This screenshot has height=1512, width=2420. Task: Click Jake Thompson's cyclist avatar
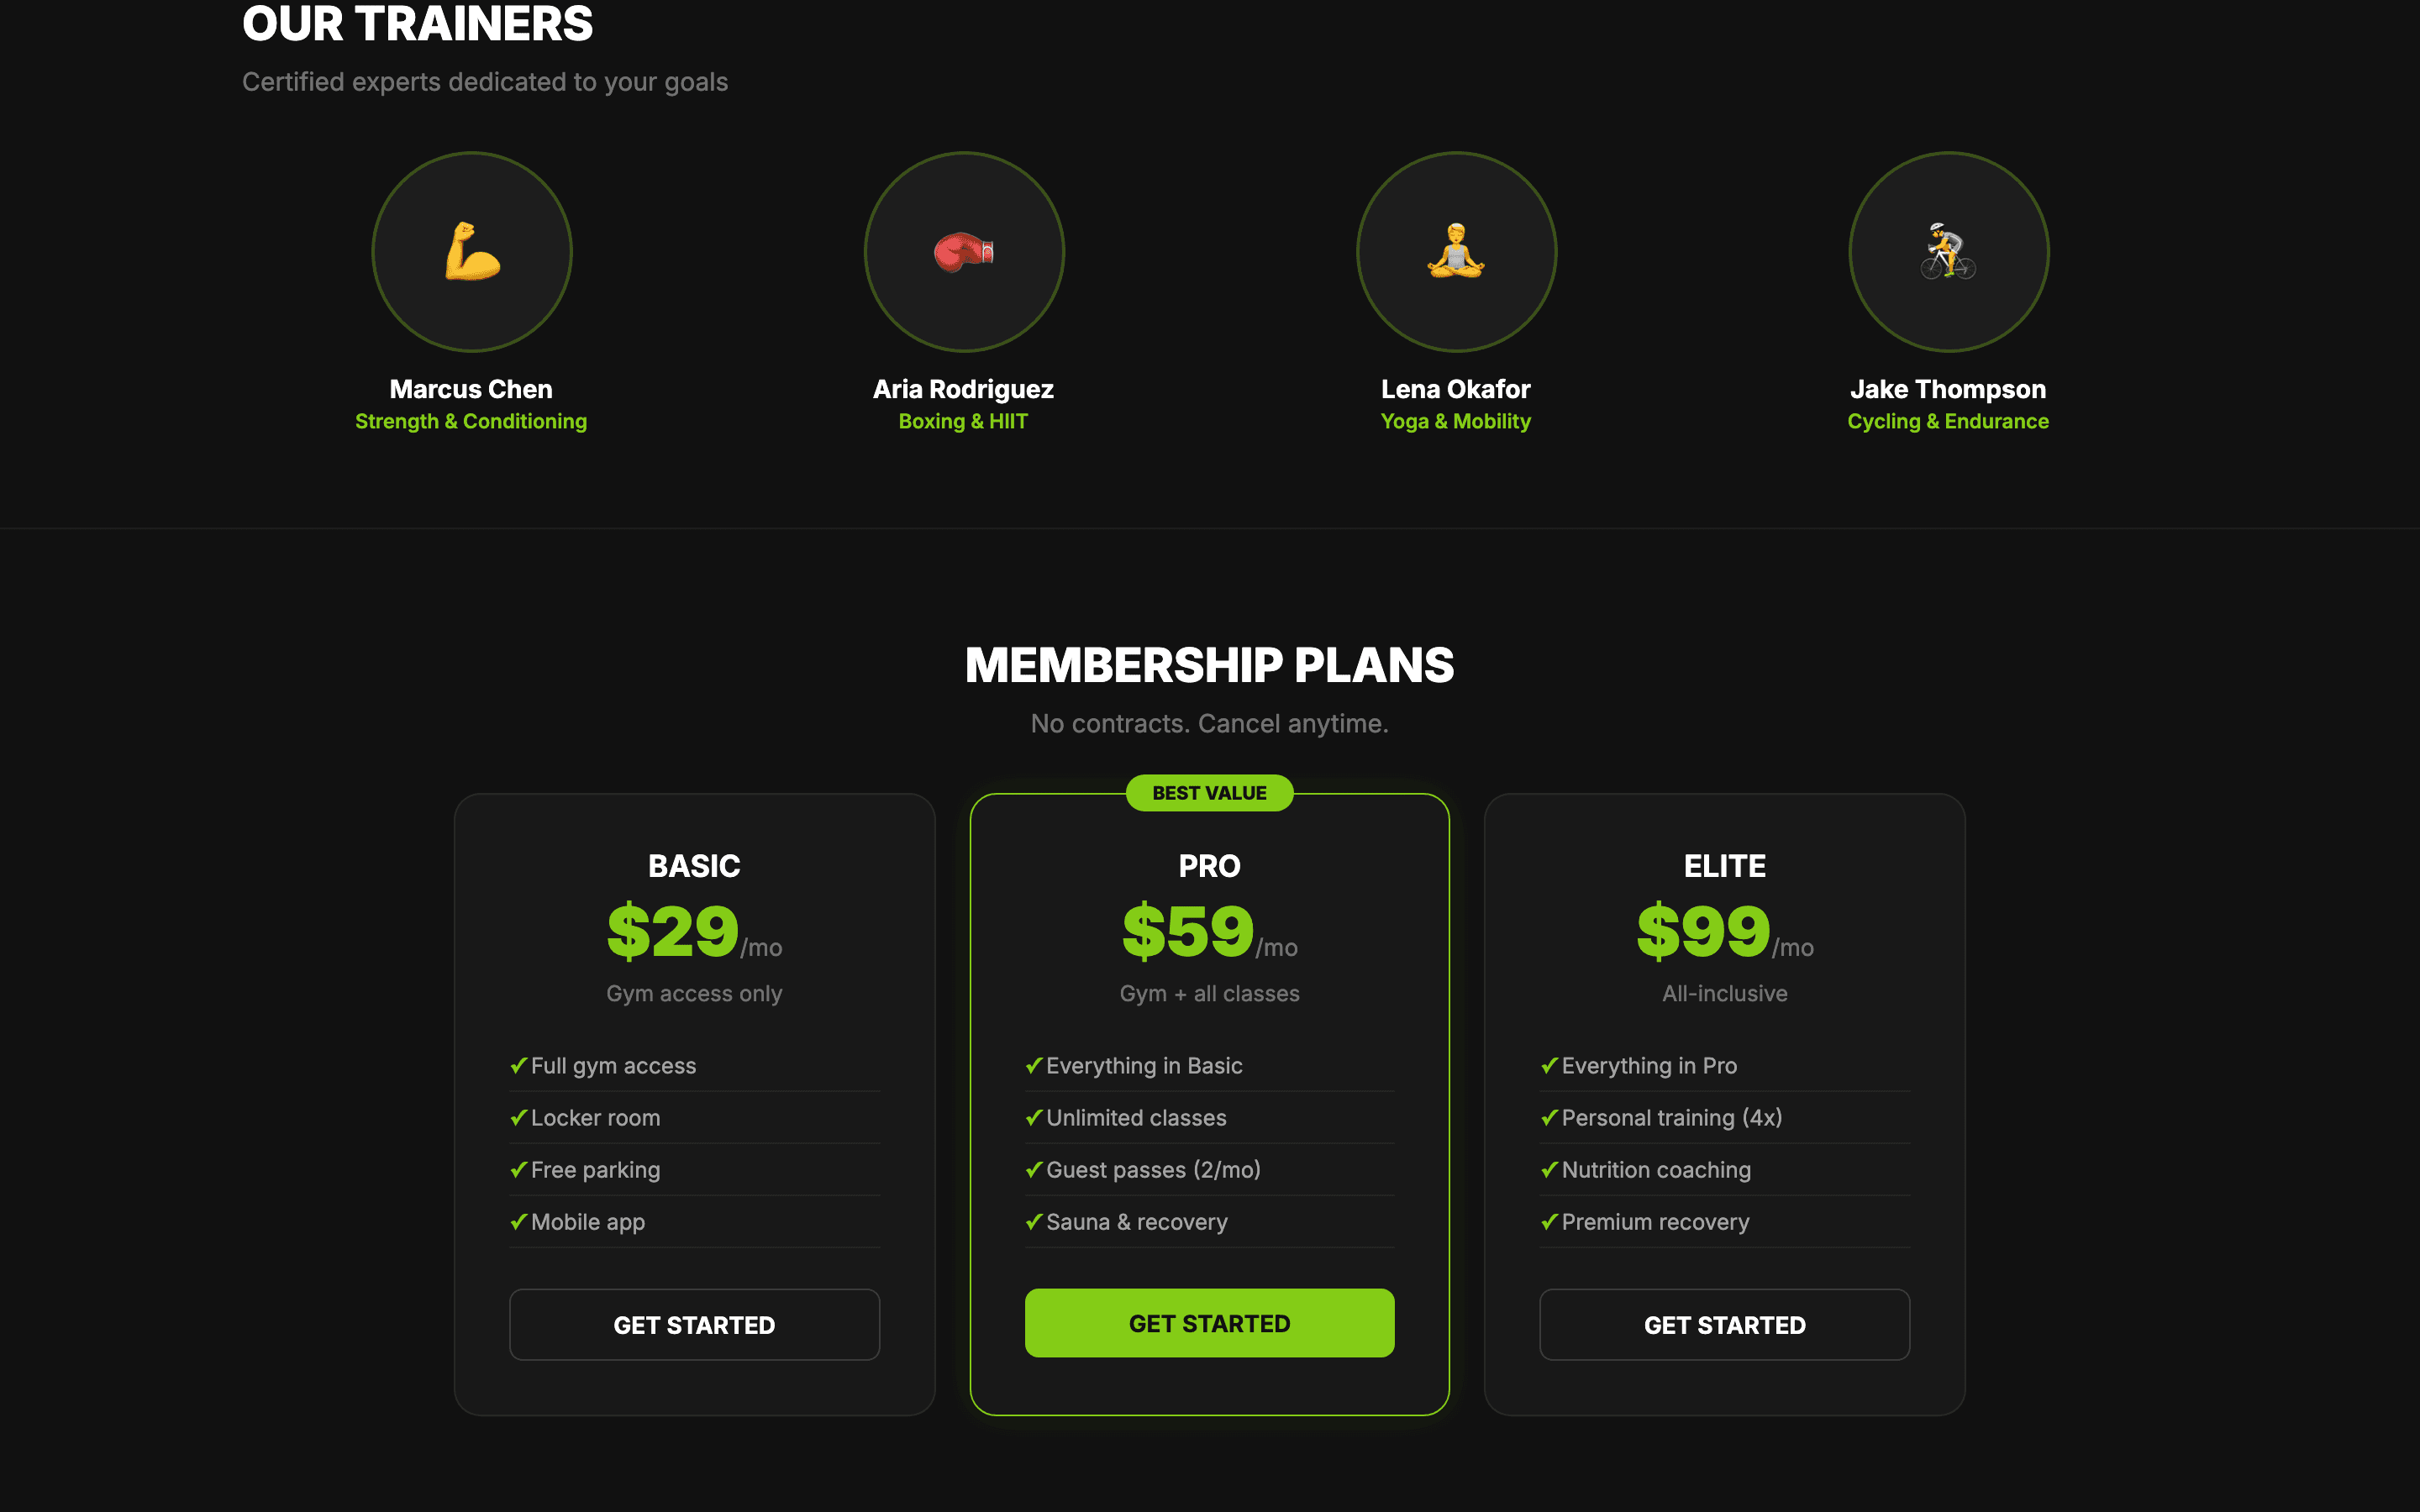click(x=1947, y=252)
